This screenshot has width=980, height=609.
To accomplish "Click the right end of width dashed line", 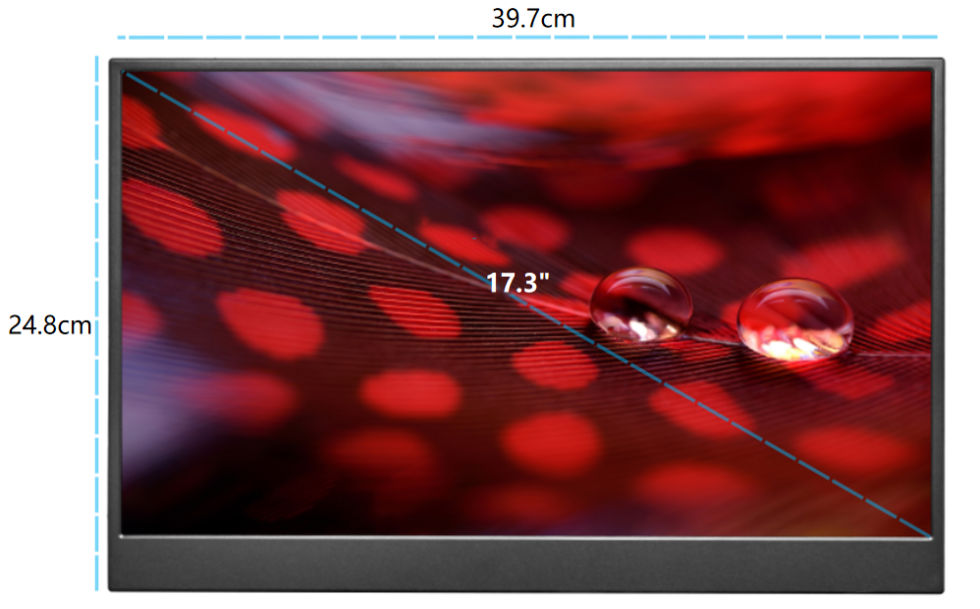I will (938, 38).
